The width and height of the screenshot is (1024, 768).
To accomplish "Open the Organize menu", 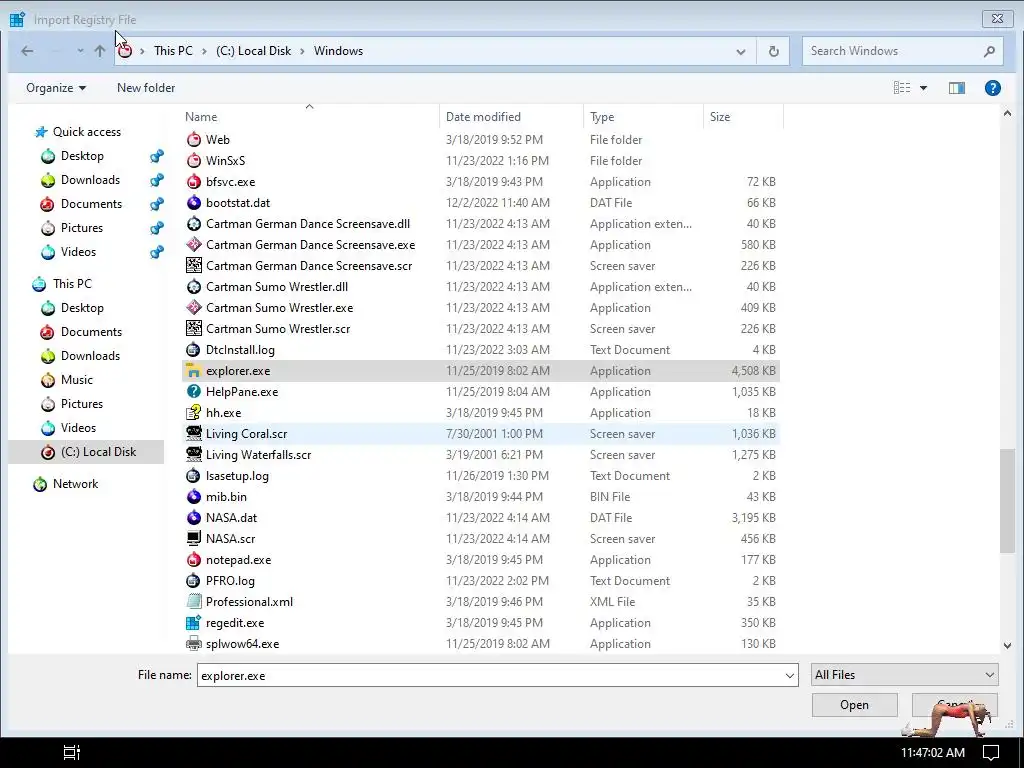I will coord(56,88).
